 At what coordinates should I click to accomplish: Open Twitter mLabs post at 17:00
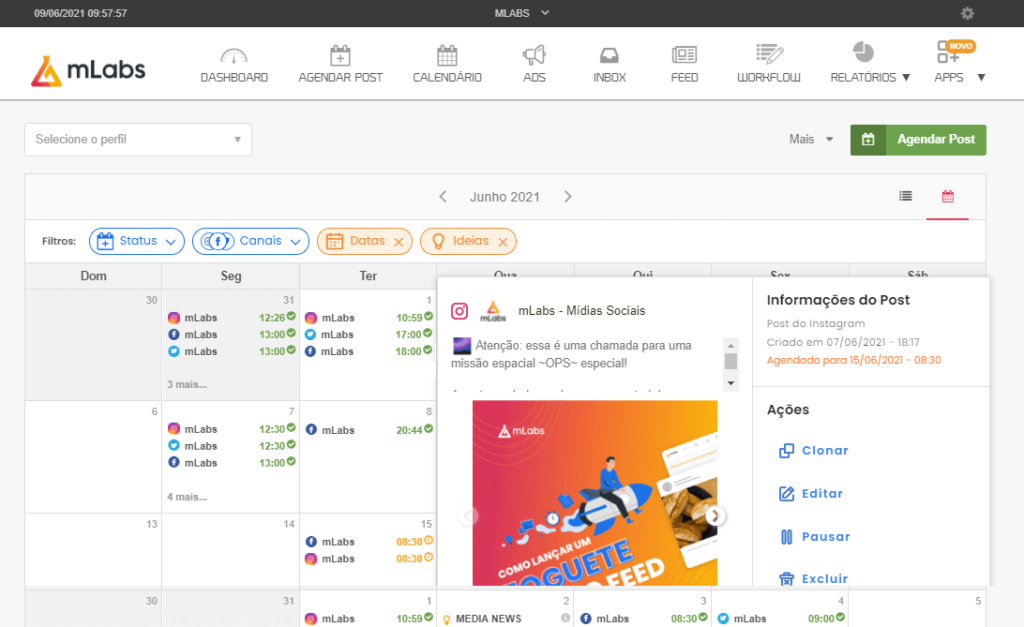(x=368, y=334)
